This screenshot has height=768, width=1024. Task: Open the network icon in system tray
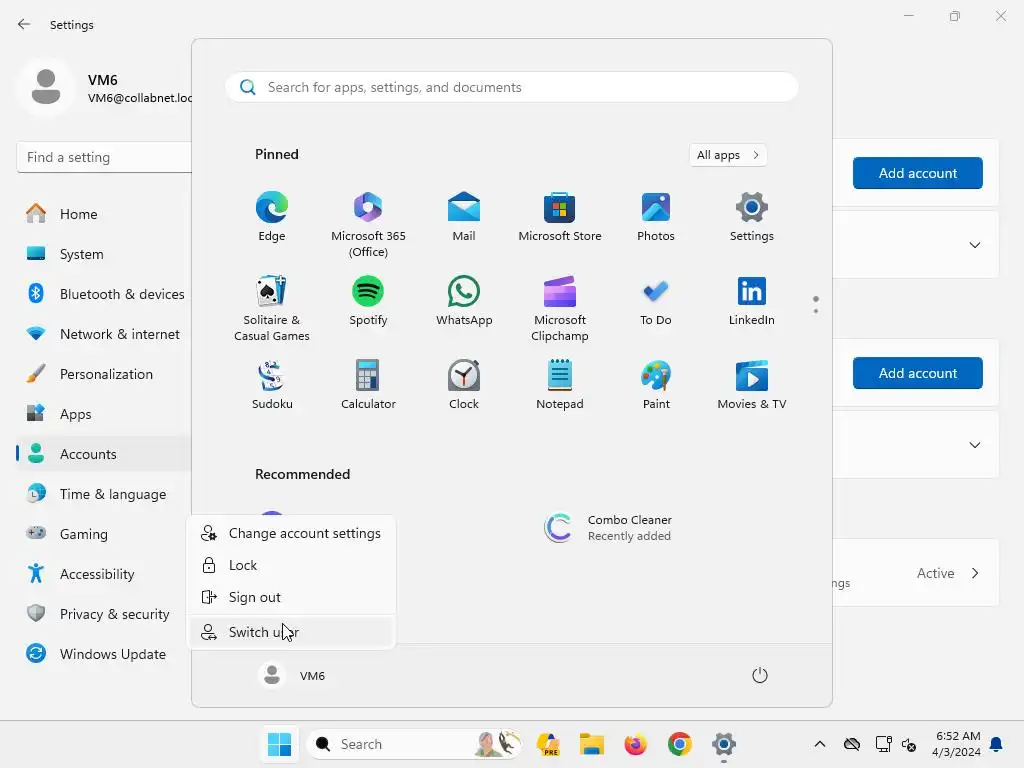883,744
